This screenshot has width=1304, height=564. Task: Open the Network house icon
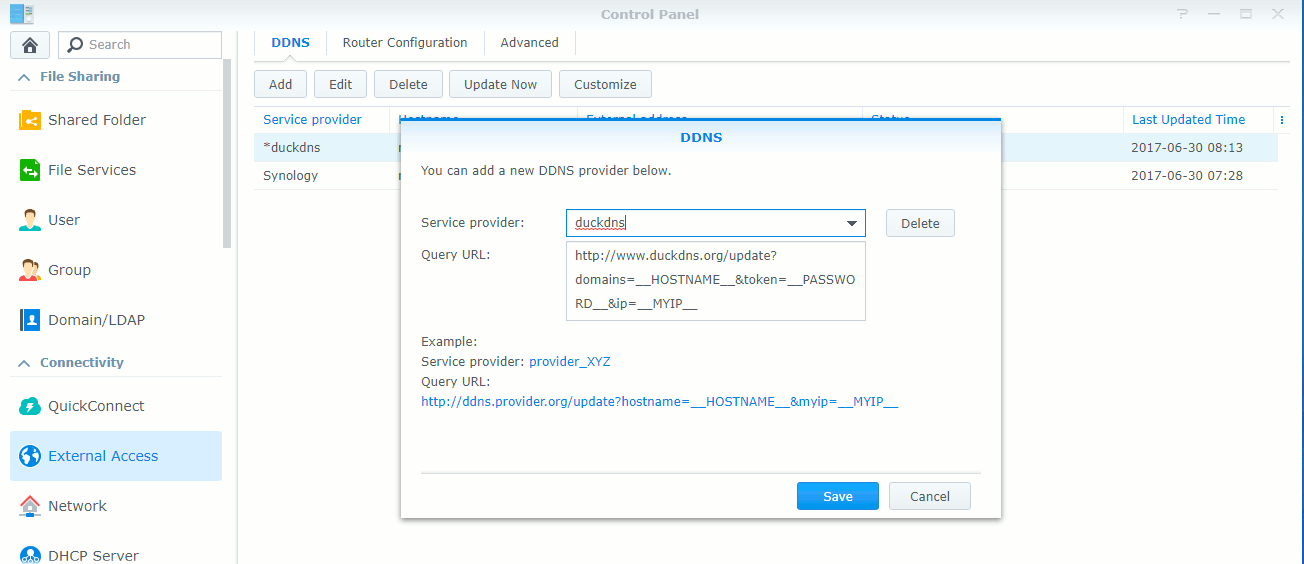click(x=30, y=506)
